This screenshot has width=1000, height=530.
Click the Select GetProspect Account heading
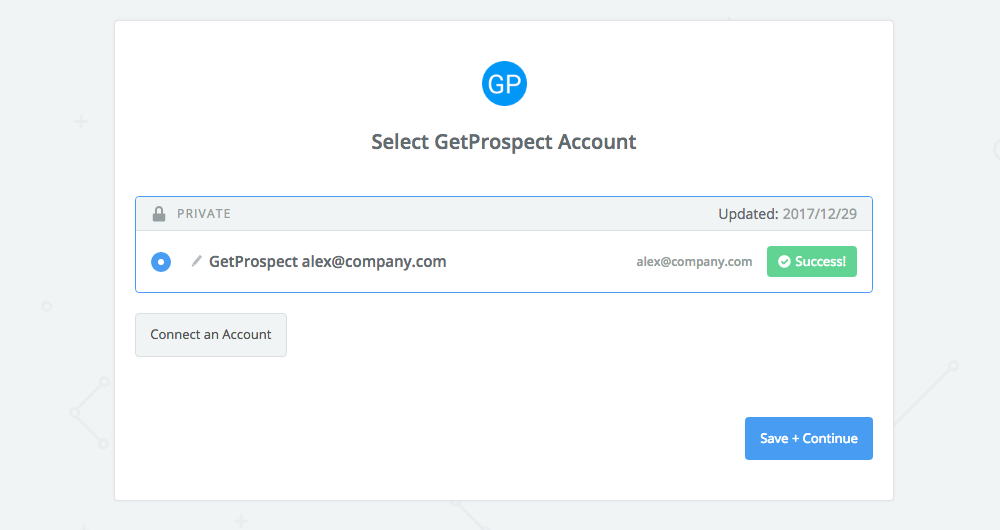(504, 142)
